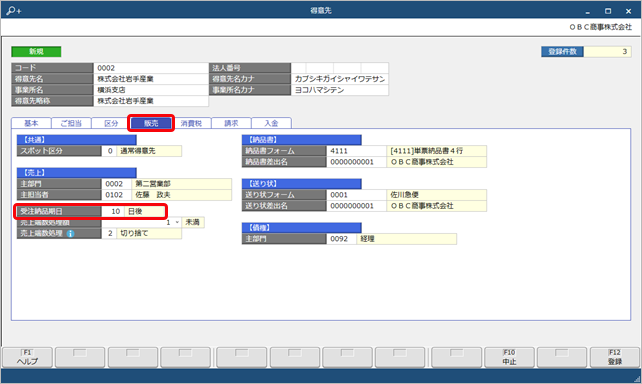642x384 pixels.
Task: Click the 法人番号 input field
Action: point(339,68)
